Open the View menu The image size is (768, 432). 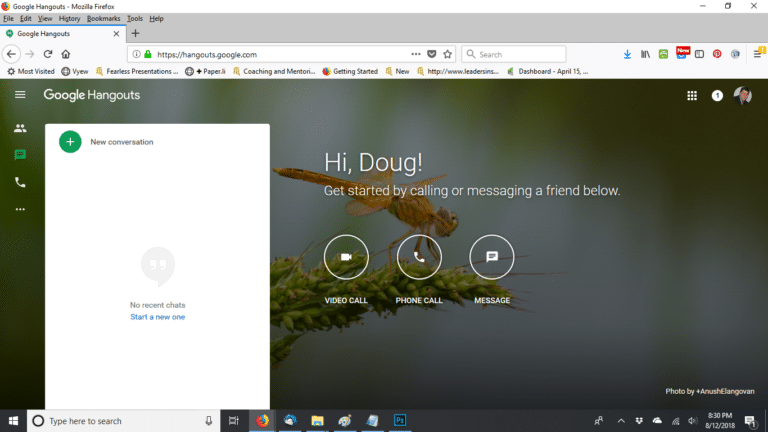click(x=45, y=19)
